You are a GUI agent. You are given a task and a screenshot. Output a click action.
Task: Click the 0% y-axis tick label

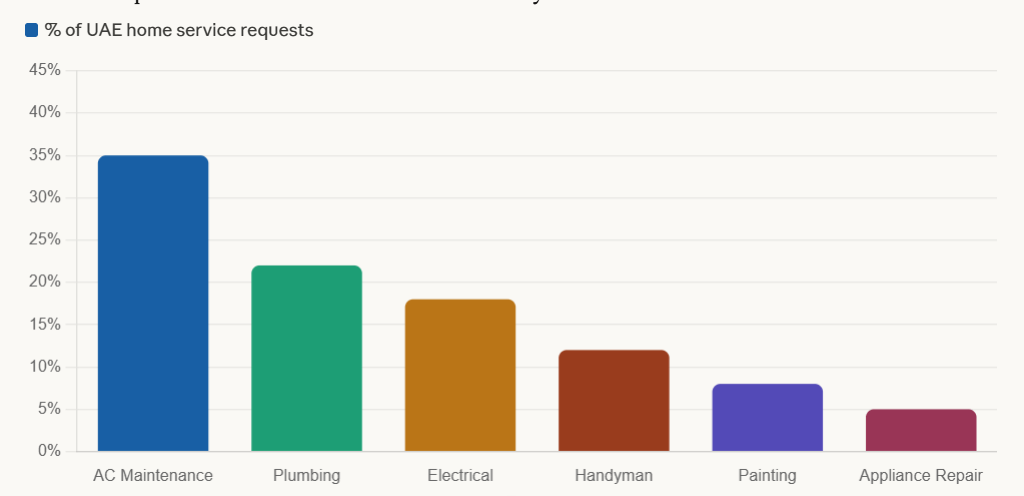49,451
